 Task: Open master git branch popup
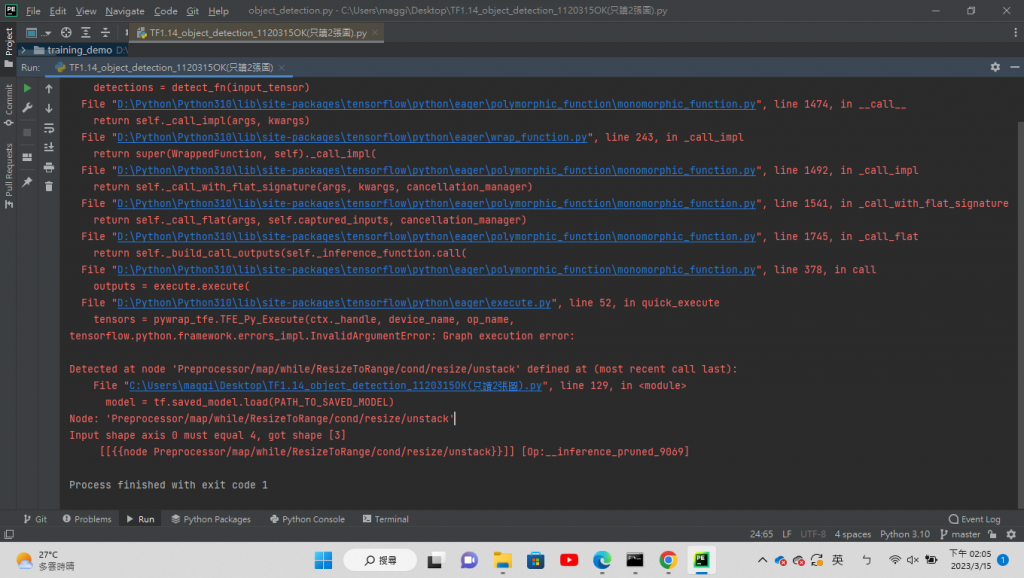point(960,534)
